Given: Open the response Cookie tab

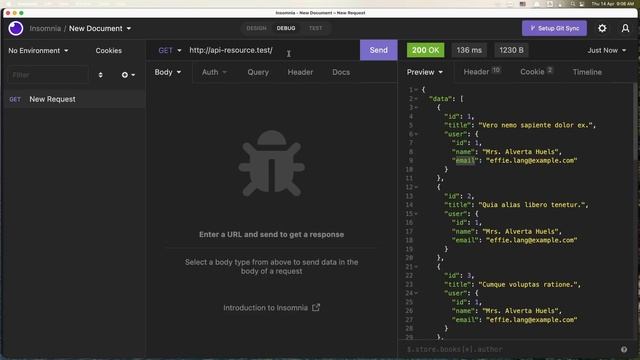Looking at the screenshot, I should click(x=536, y=72).
